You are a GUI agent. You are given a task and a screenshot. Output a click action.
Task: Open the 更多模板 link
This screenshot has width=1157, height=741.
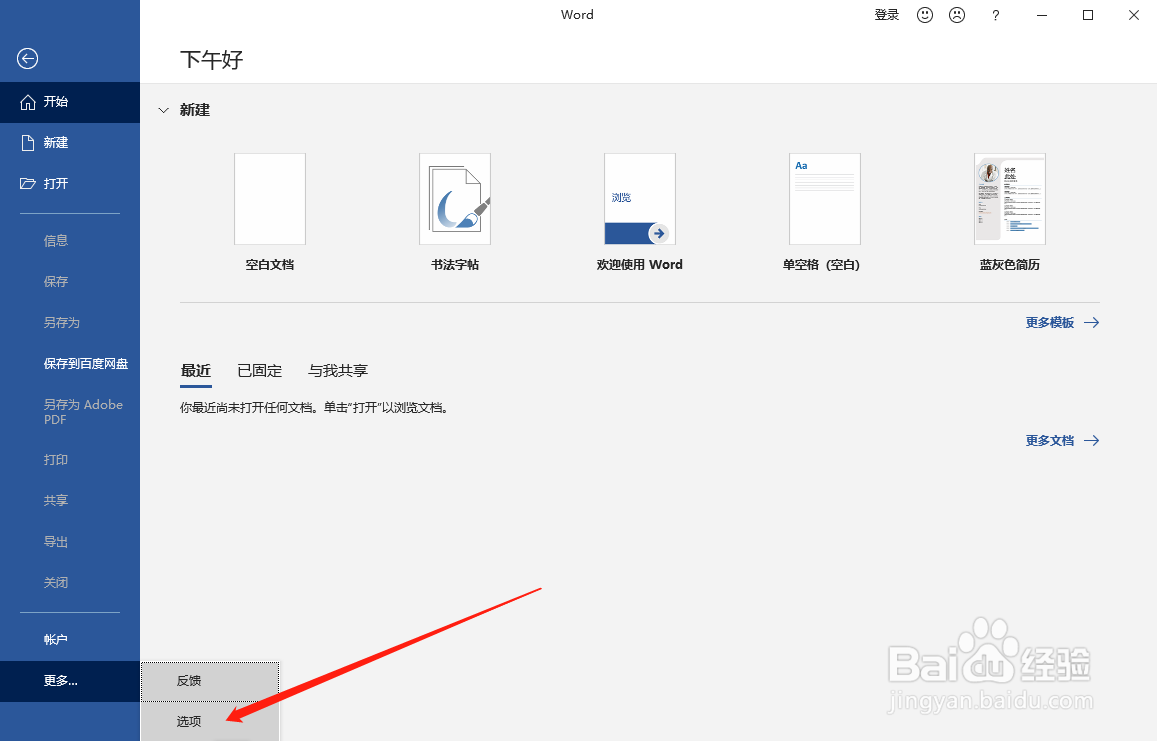1050,323
